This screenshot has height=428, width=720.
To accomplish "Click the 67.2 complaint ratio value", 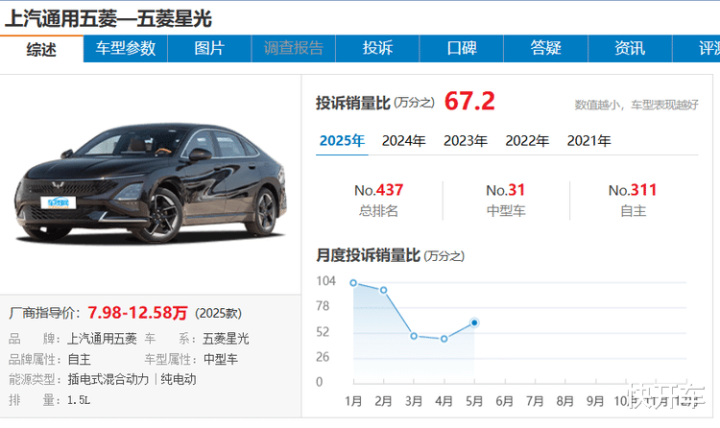I will pos(469,101).
